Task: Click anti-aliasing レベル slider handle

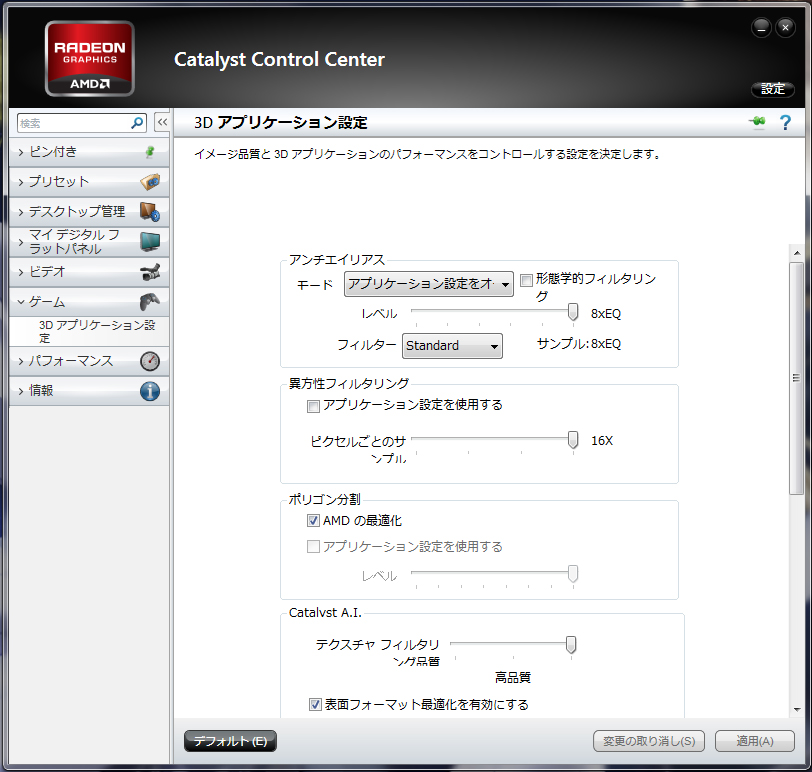Action: pyautogui.click(x=573, y=312)
